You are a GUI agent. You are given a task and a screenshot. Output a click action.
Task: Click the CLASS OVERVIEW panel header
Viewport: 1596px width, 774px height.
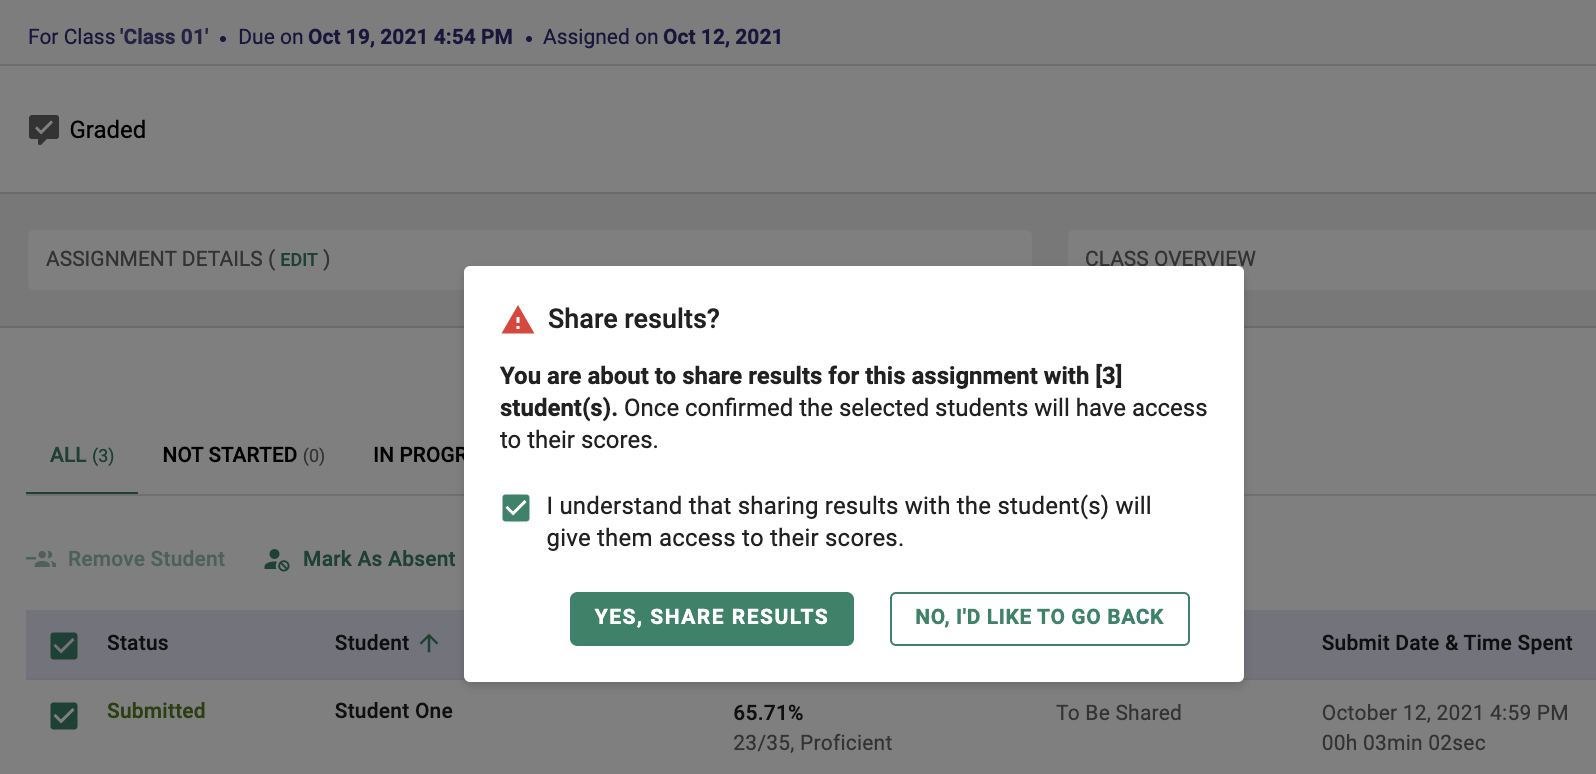(x=1169, y=259)
